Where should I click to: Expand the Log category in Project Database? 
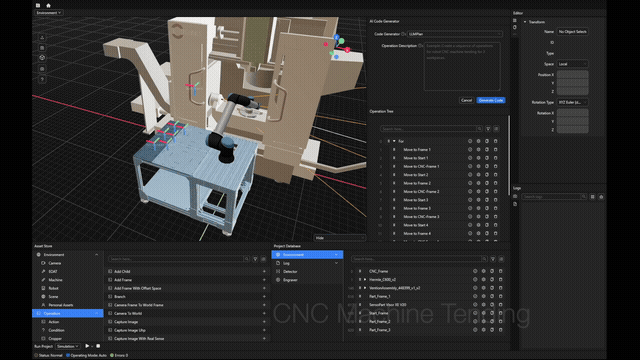click(336, 263)
